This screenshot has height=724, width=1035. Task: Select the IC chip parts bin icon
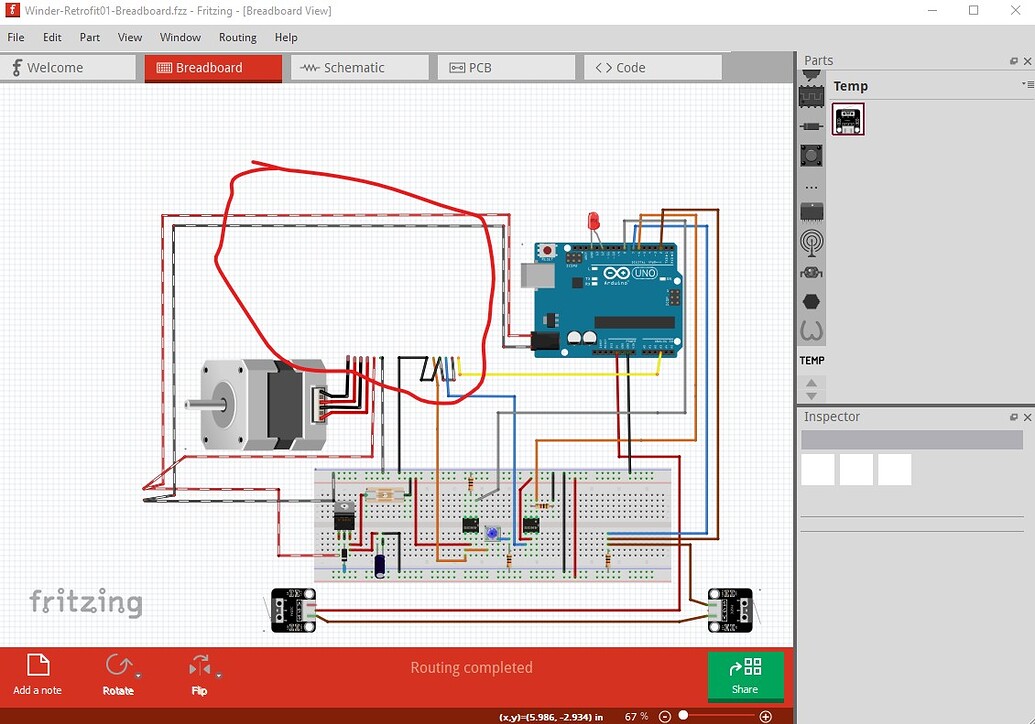pyautogui.click(x=811, y=212)
